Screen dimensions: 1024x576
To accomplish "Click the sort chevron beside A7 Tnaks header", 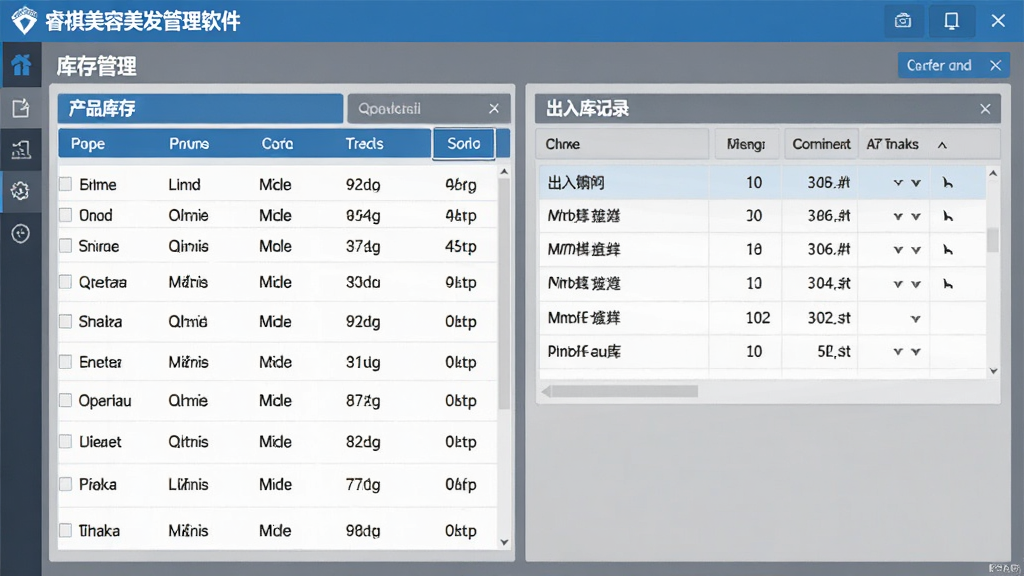I will click(x=942, y=145).
